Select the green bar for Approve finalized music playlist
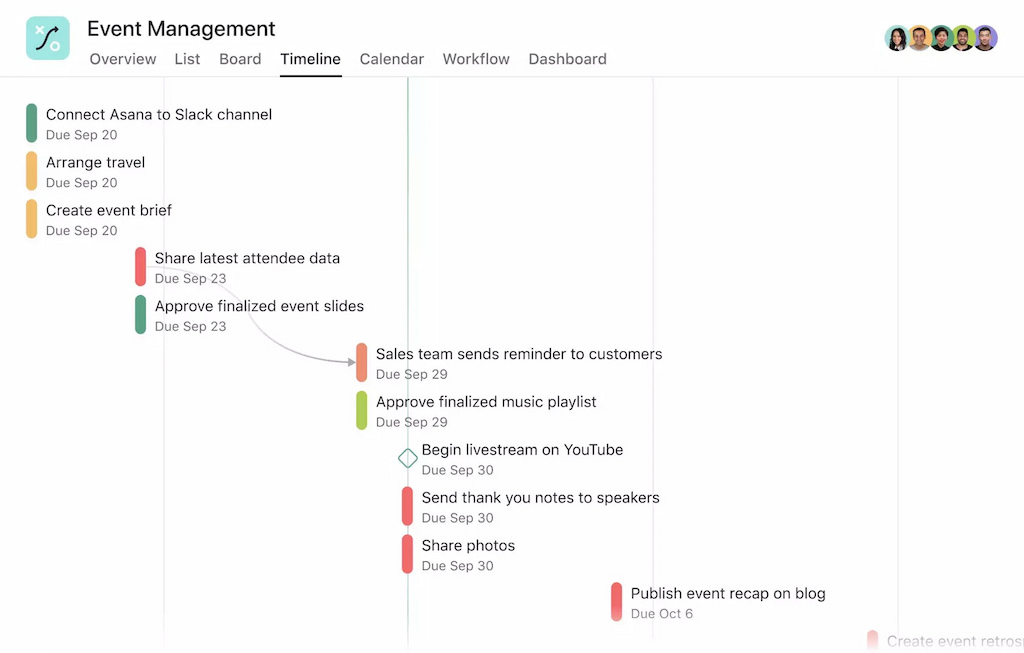Screen dimensions: 1024x653 pos(361,411)
